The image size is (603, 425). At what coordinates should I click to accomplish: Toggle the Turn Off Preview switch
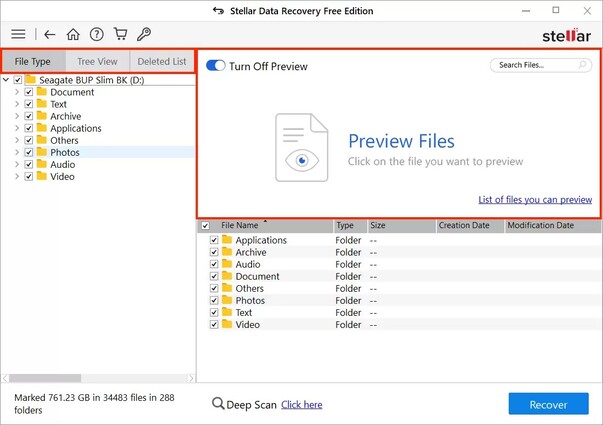[216, 65]
